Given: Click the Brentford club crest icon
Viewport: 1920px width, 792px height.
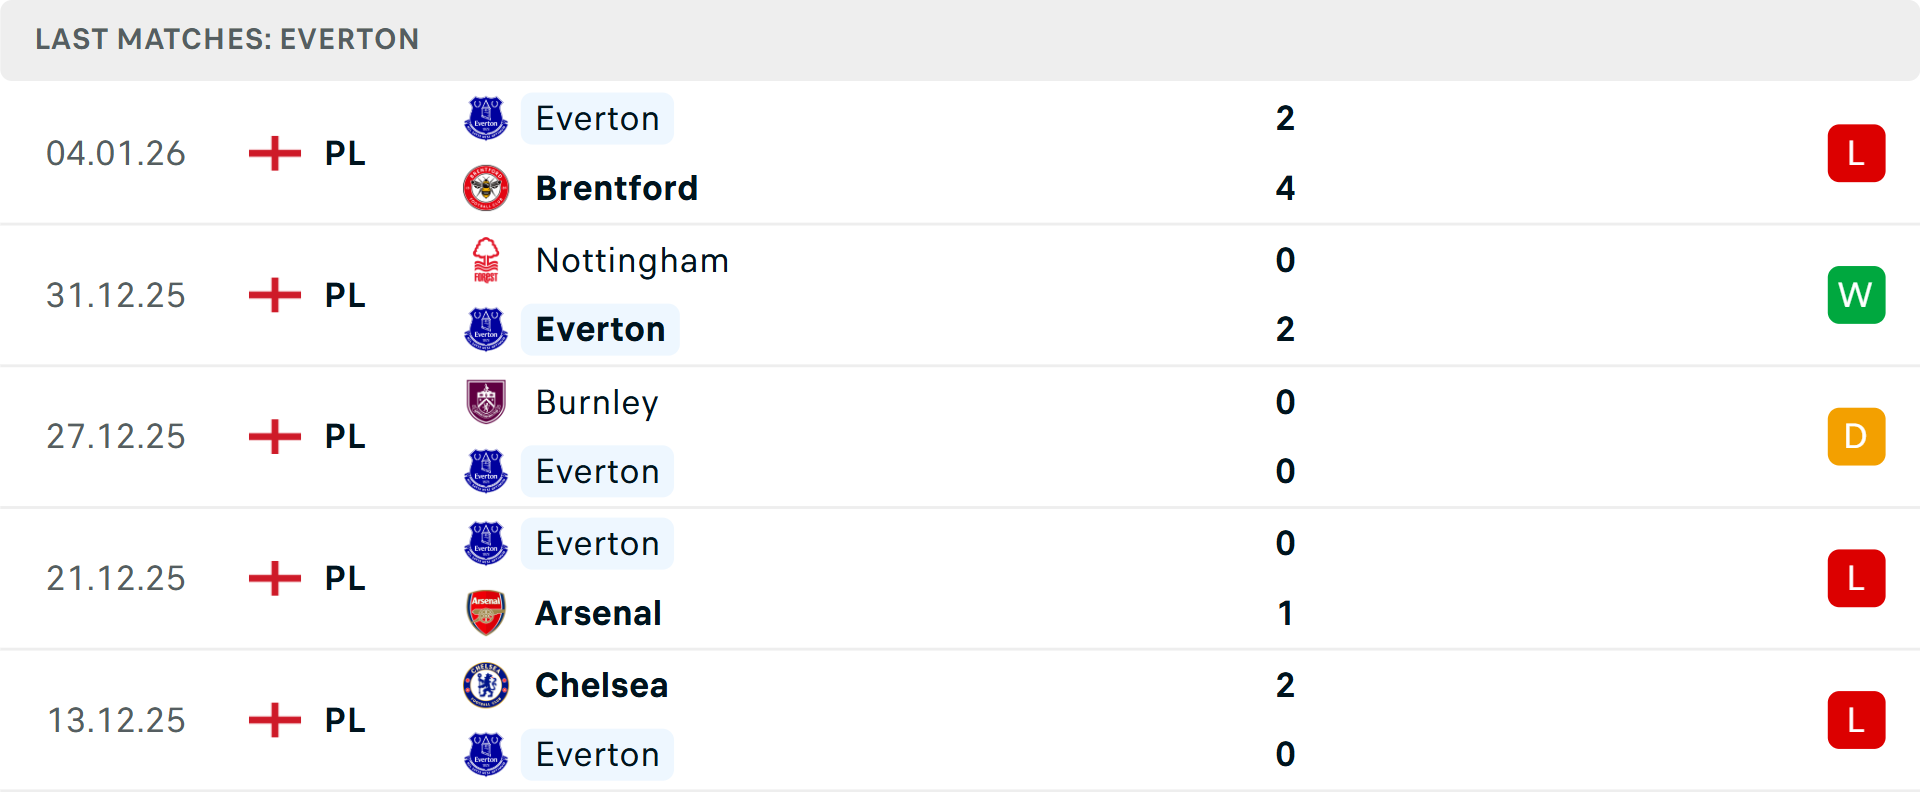Looking at the screenshot, I should (x=486, y=188).
